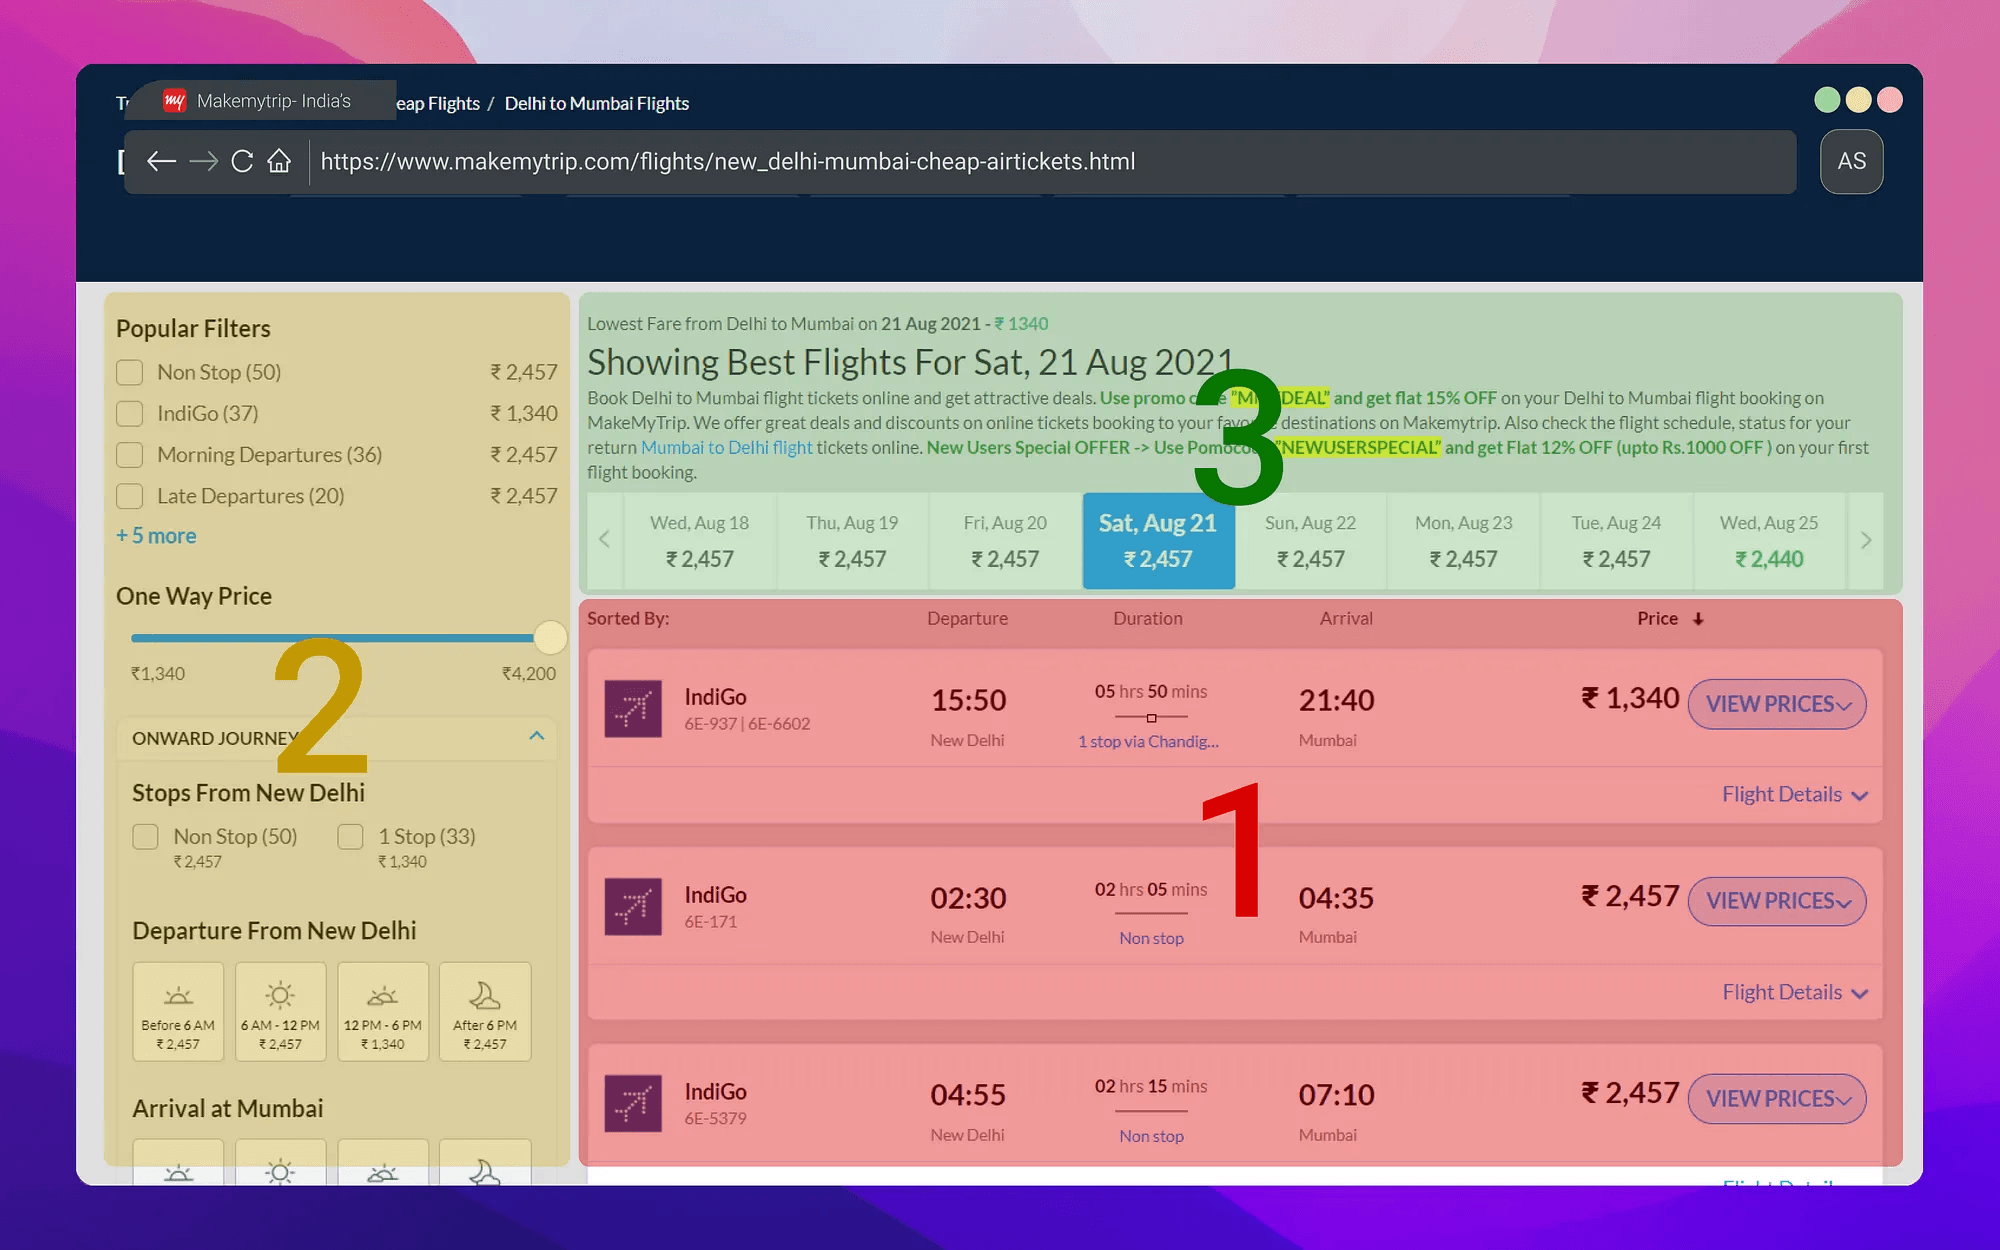Enable Morning Departures (36) filter
The width and height of the screenshot is (2000, 1250).
click(x=130, y=455)
